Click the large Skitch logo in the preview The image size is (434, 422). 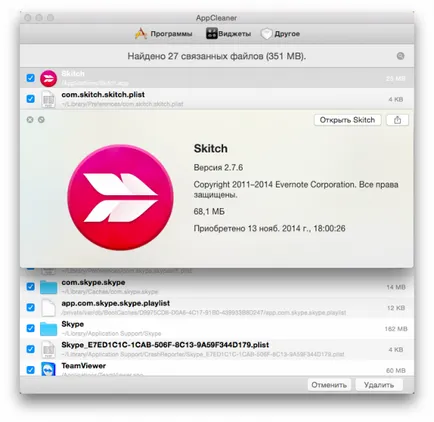pos(120,197)
